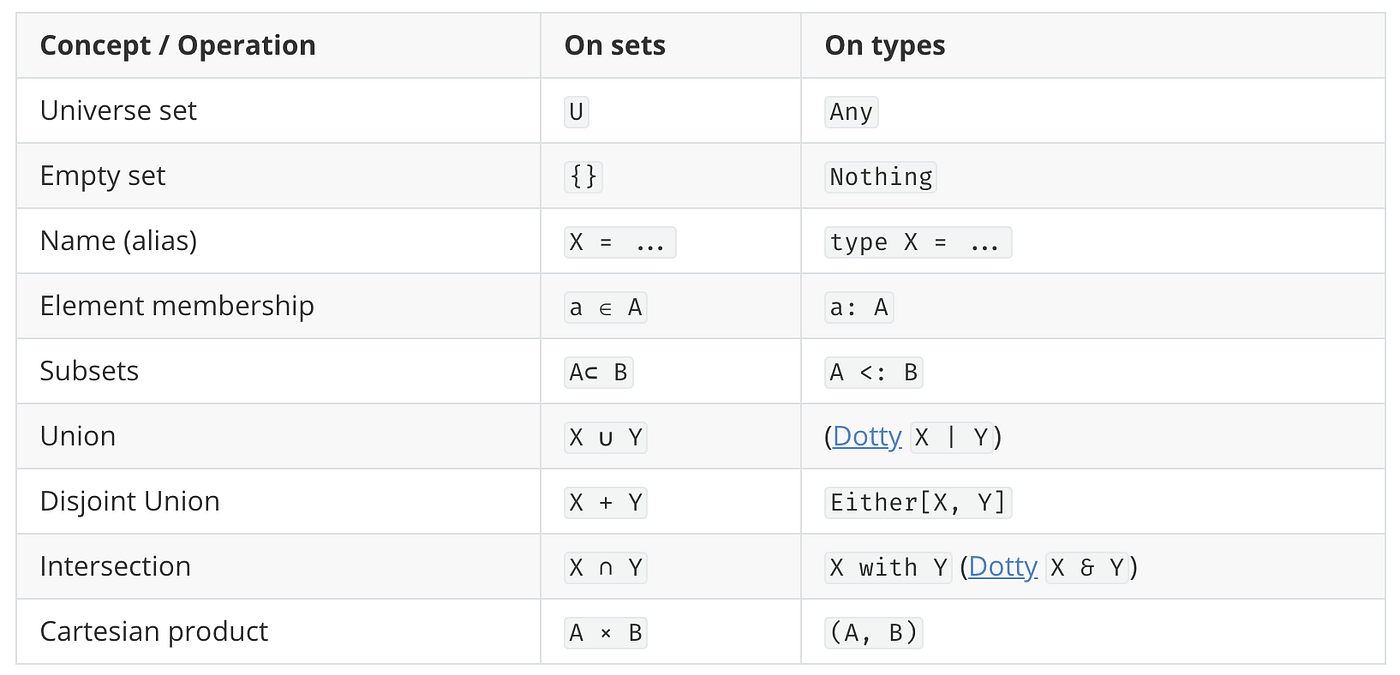Select the "Any" code snippet
This screenshot has width=1400, height=675.
[851, 112]
